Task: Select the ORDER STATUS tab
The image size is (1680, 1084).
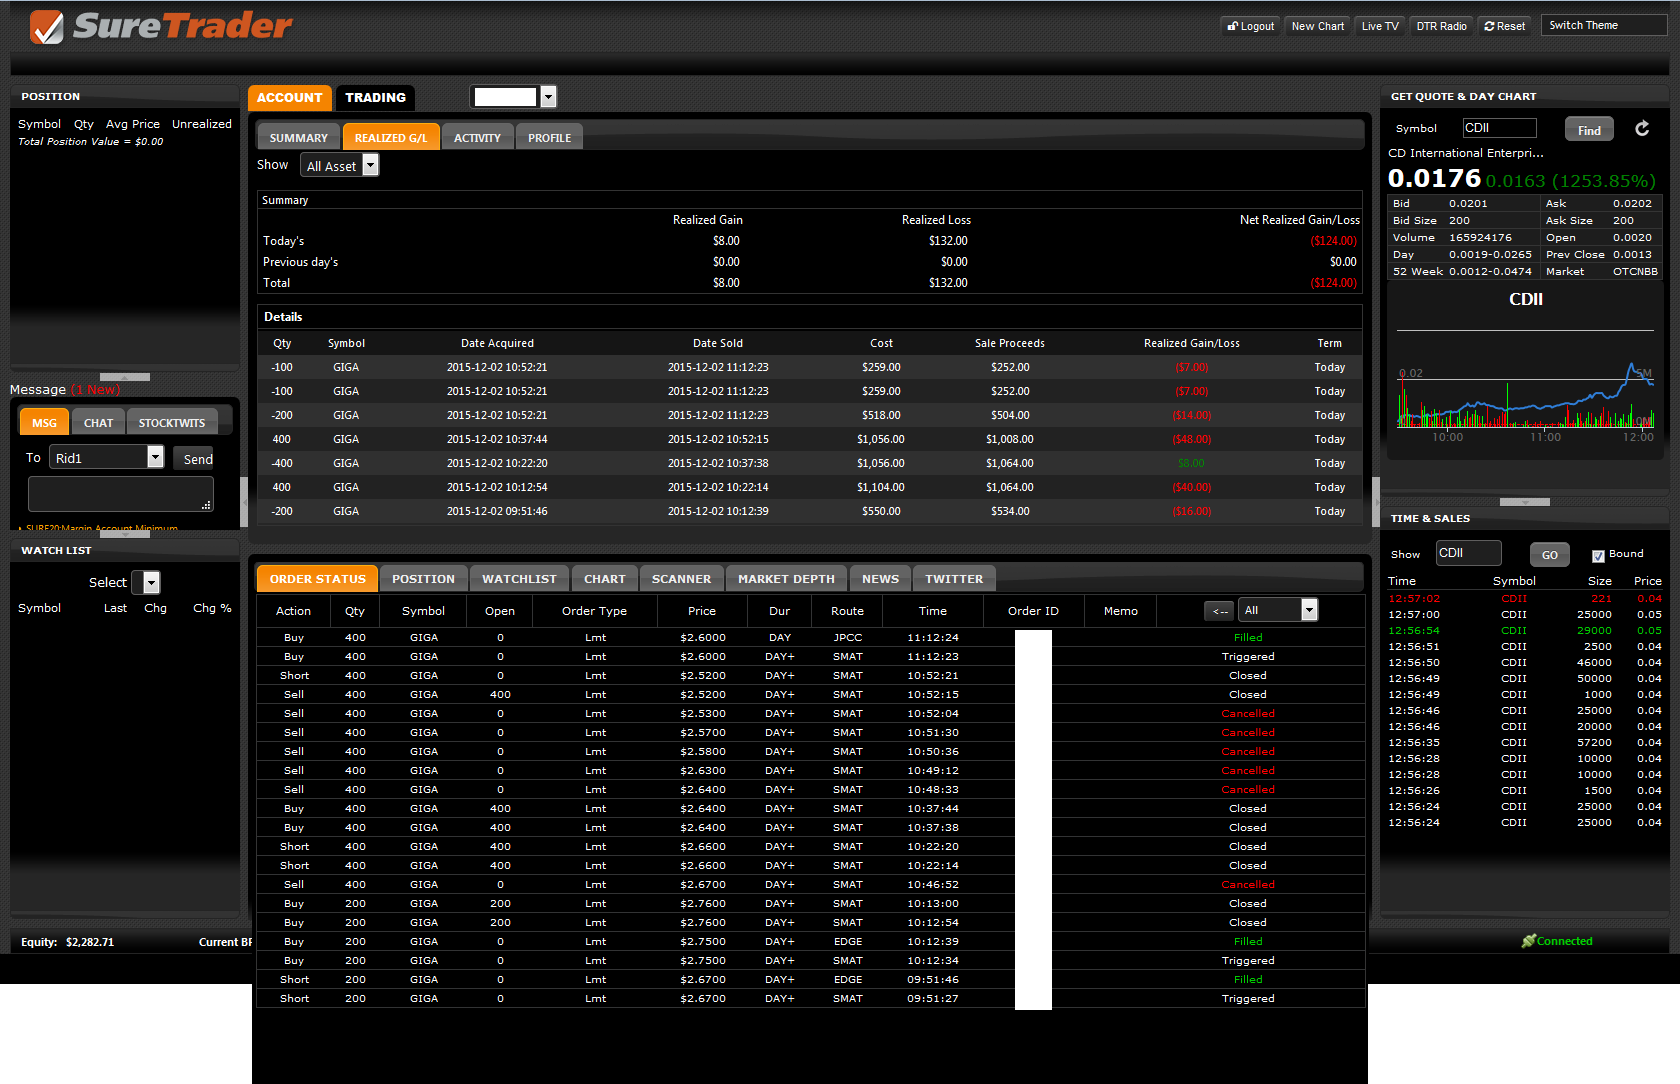Action: click(318, 579)
